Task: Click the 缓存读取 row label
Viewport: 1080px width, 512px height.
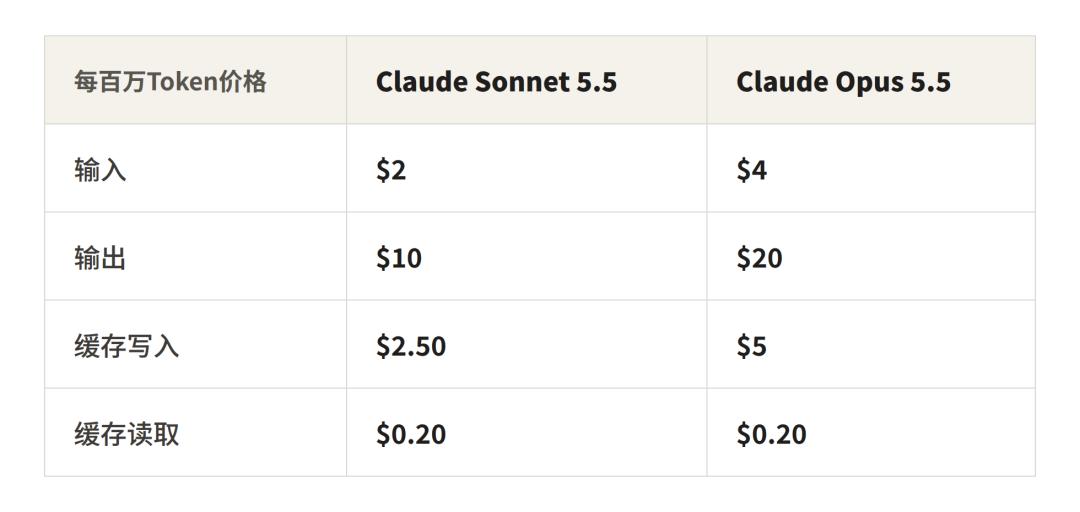Action: tap(126, 434)
